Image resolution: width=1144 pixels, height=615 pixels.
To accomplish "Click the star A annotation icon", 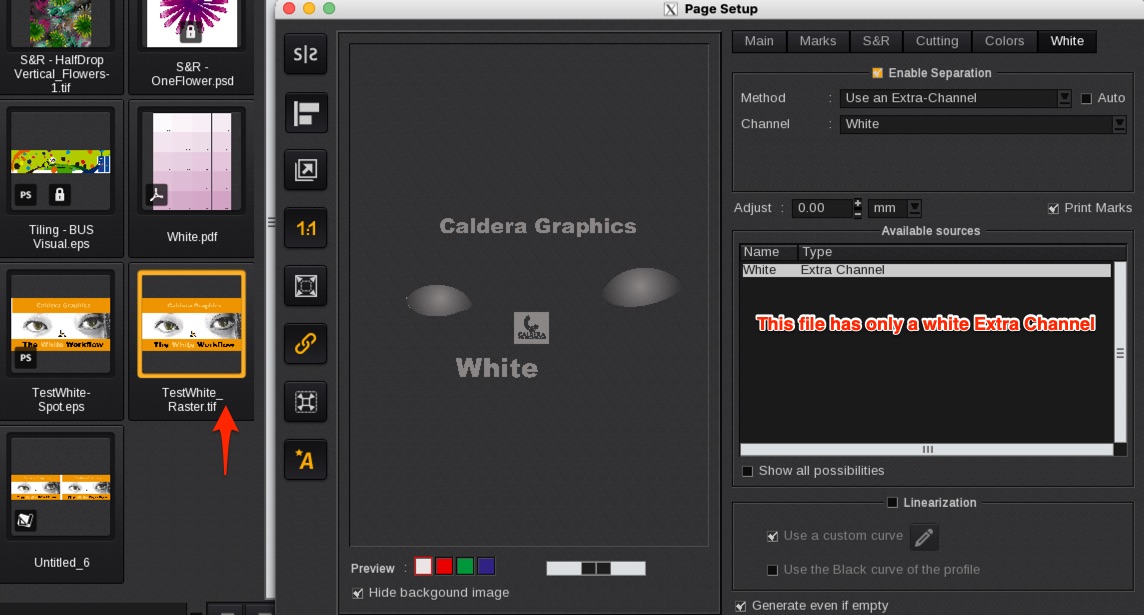I will [305, 459].
